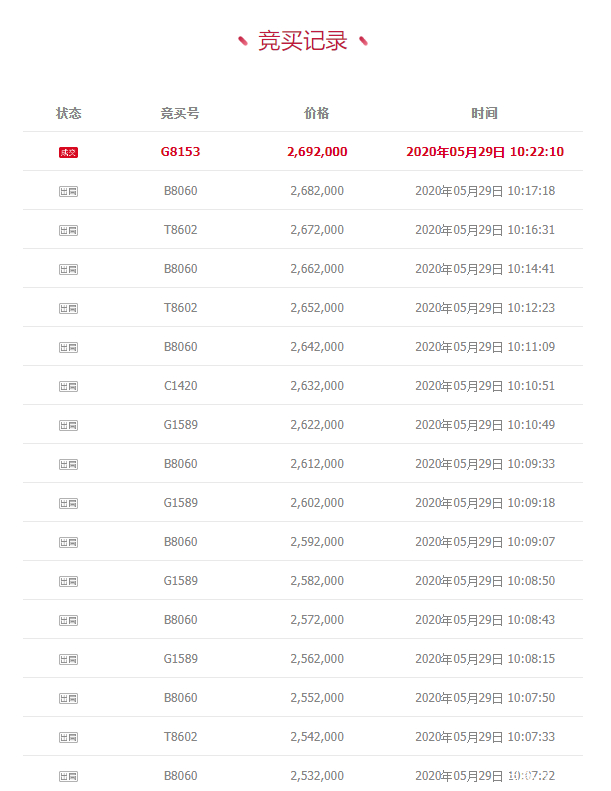Click the 出局 badge for price 2,542,000
The height and width of the screenshot is (791, 611).
68,738
